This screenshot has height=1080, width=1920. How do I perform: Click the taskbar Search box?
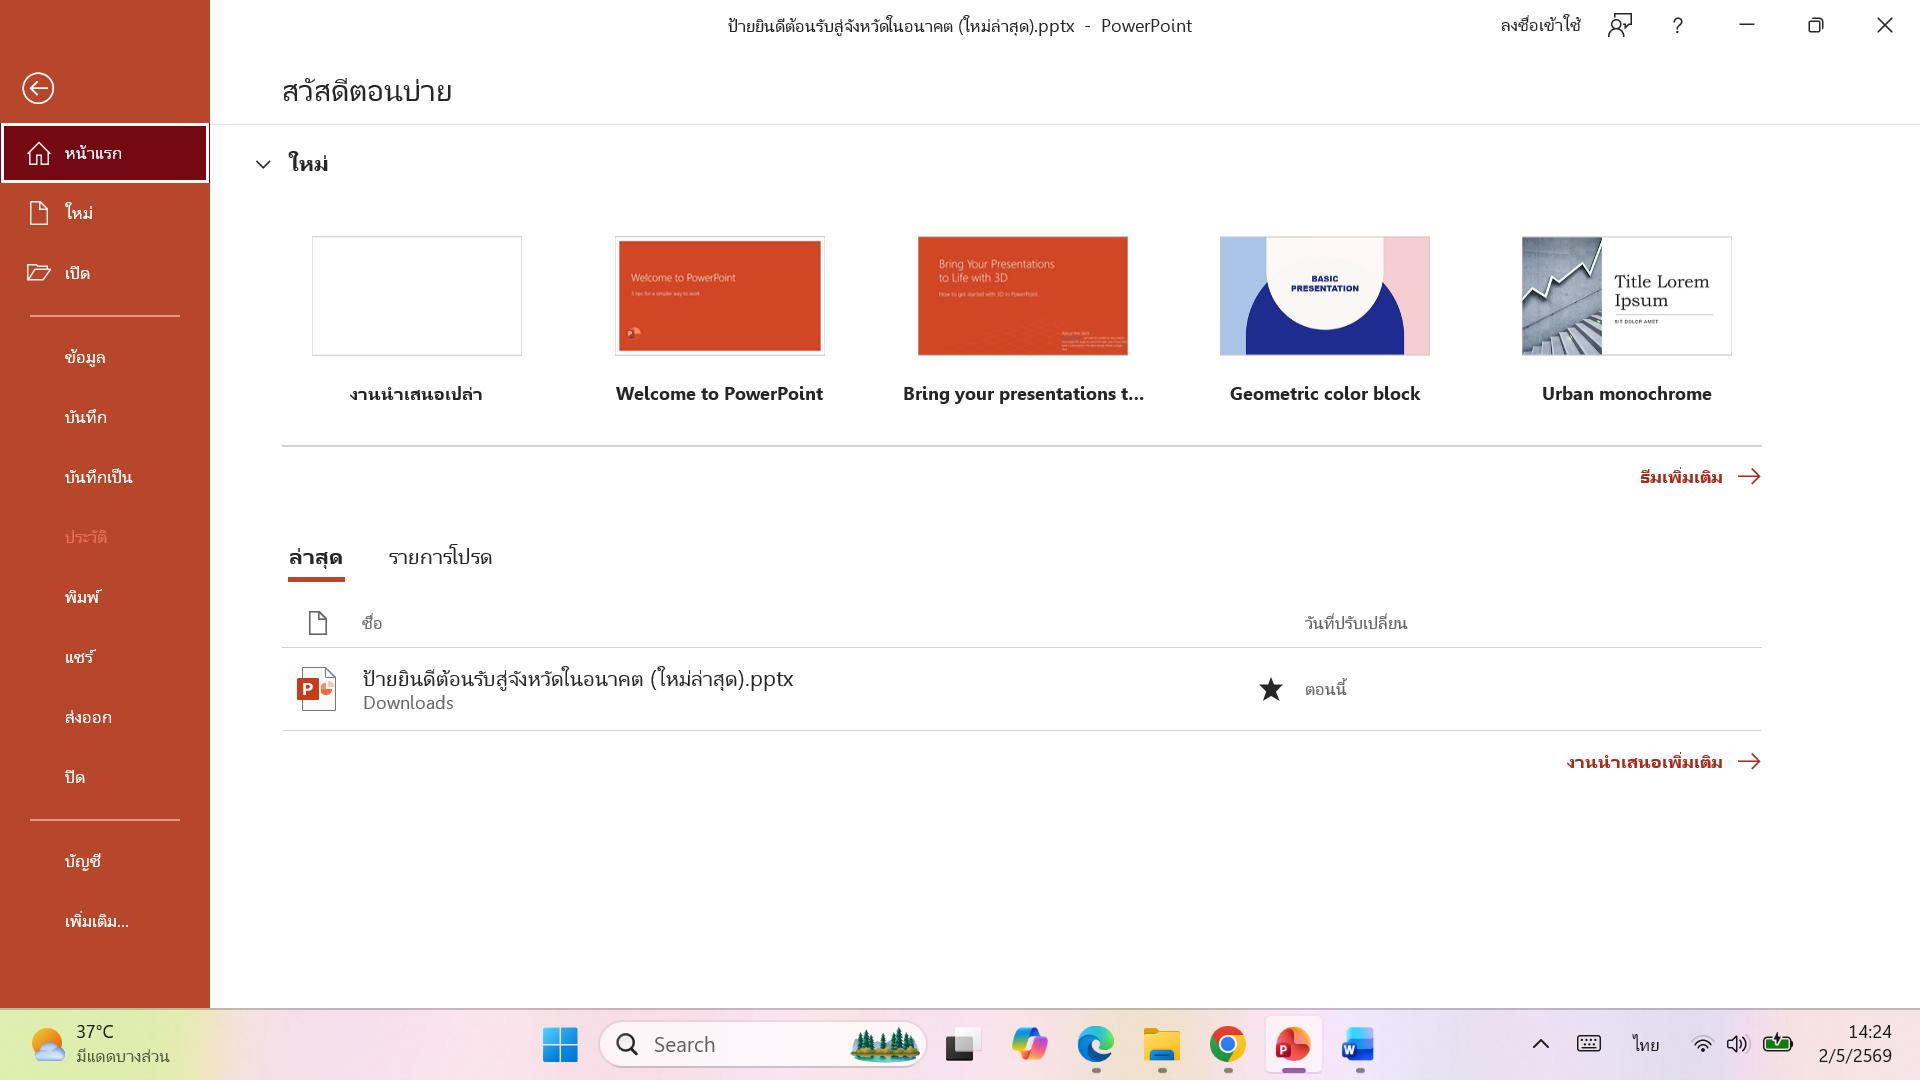click(764, 1045)
